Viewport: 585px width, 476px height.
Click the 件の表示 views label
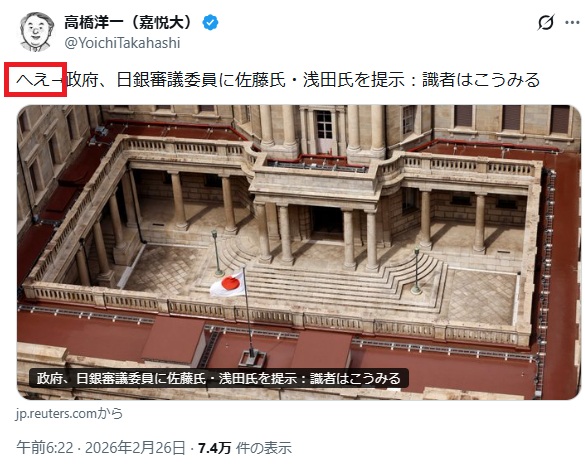(263, 448)
